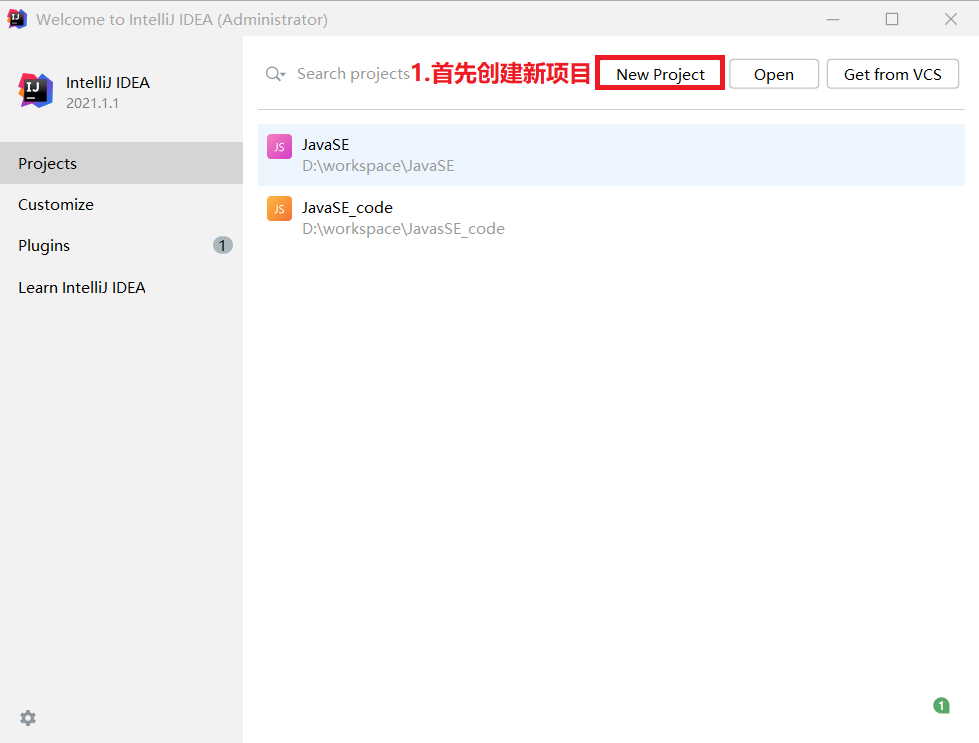
Task: Click the IntelliJ title bar app icon
Action: (17, 19)
